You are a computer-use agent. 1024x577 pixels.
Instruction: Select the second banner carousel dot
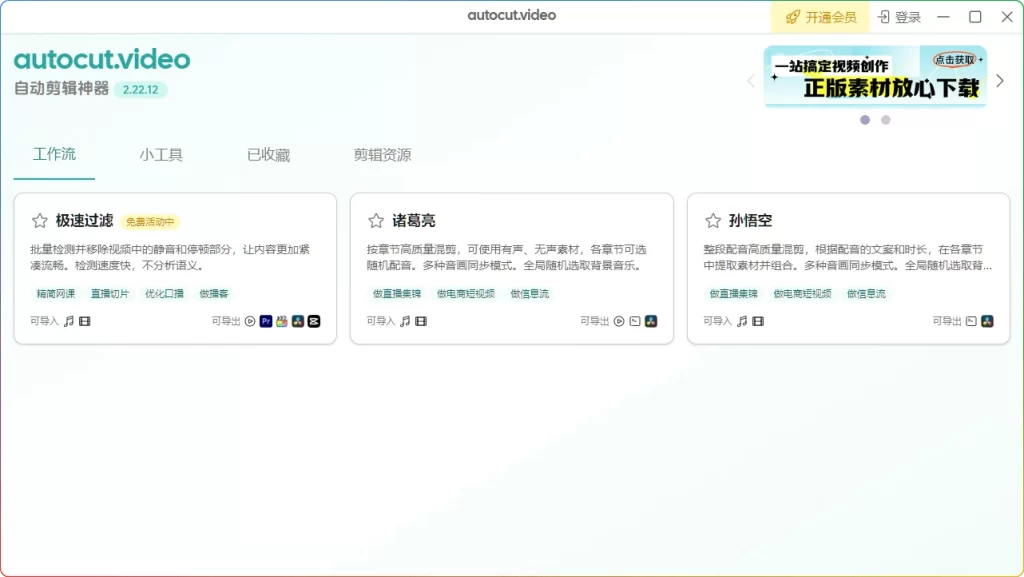(x=886, y=120)
